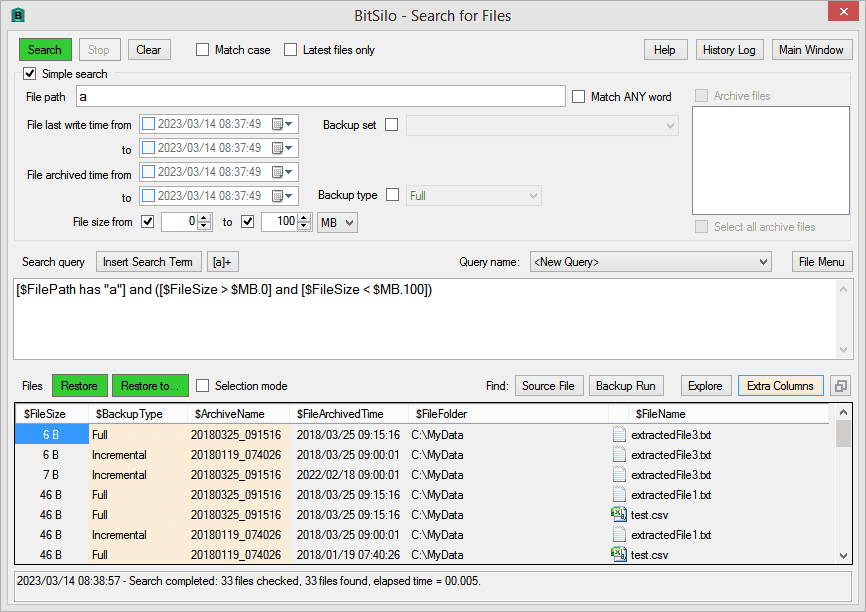
Task: Click file icon of extractedFile1.txt Incremental row
Action: 619,534
